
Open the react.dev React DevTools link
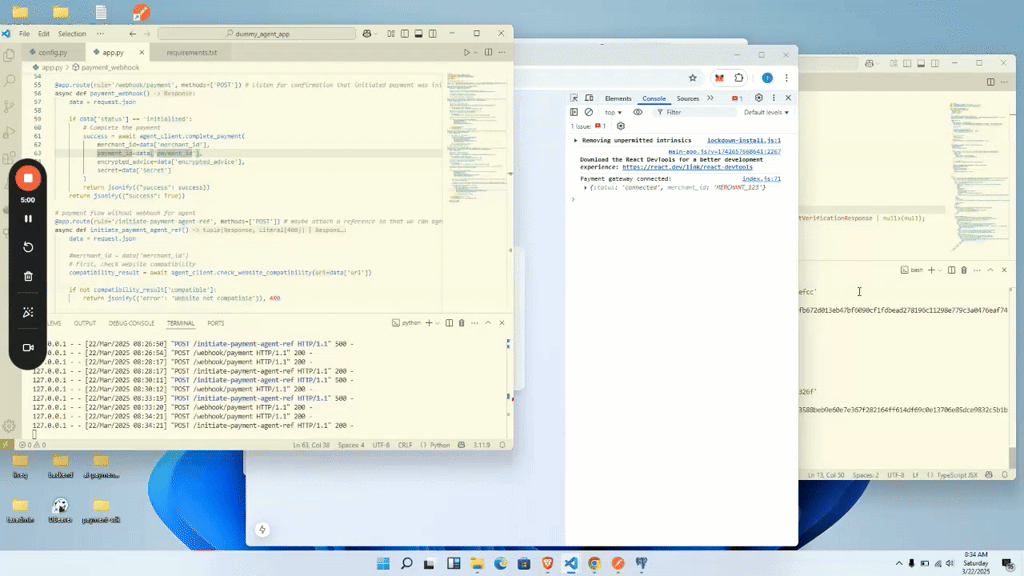[685, 167]
